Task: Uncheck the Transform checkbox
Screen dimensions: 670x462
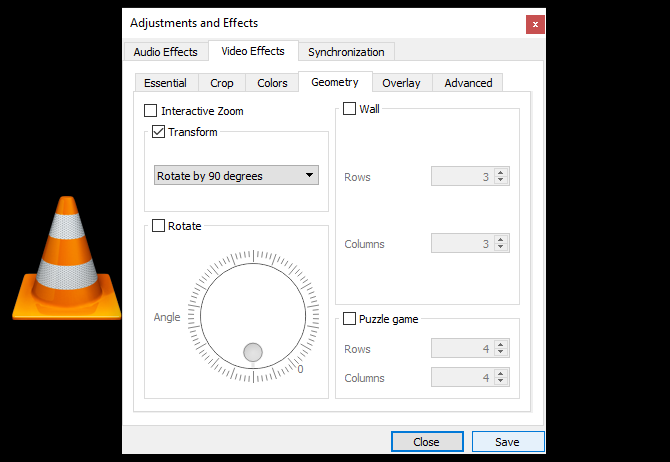Action: point(159,132)
